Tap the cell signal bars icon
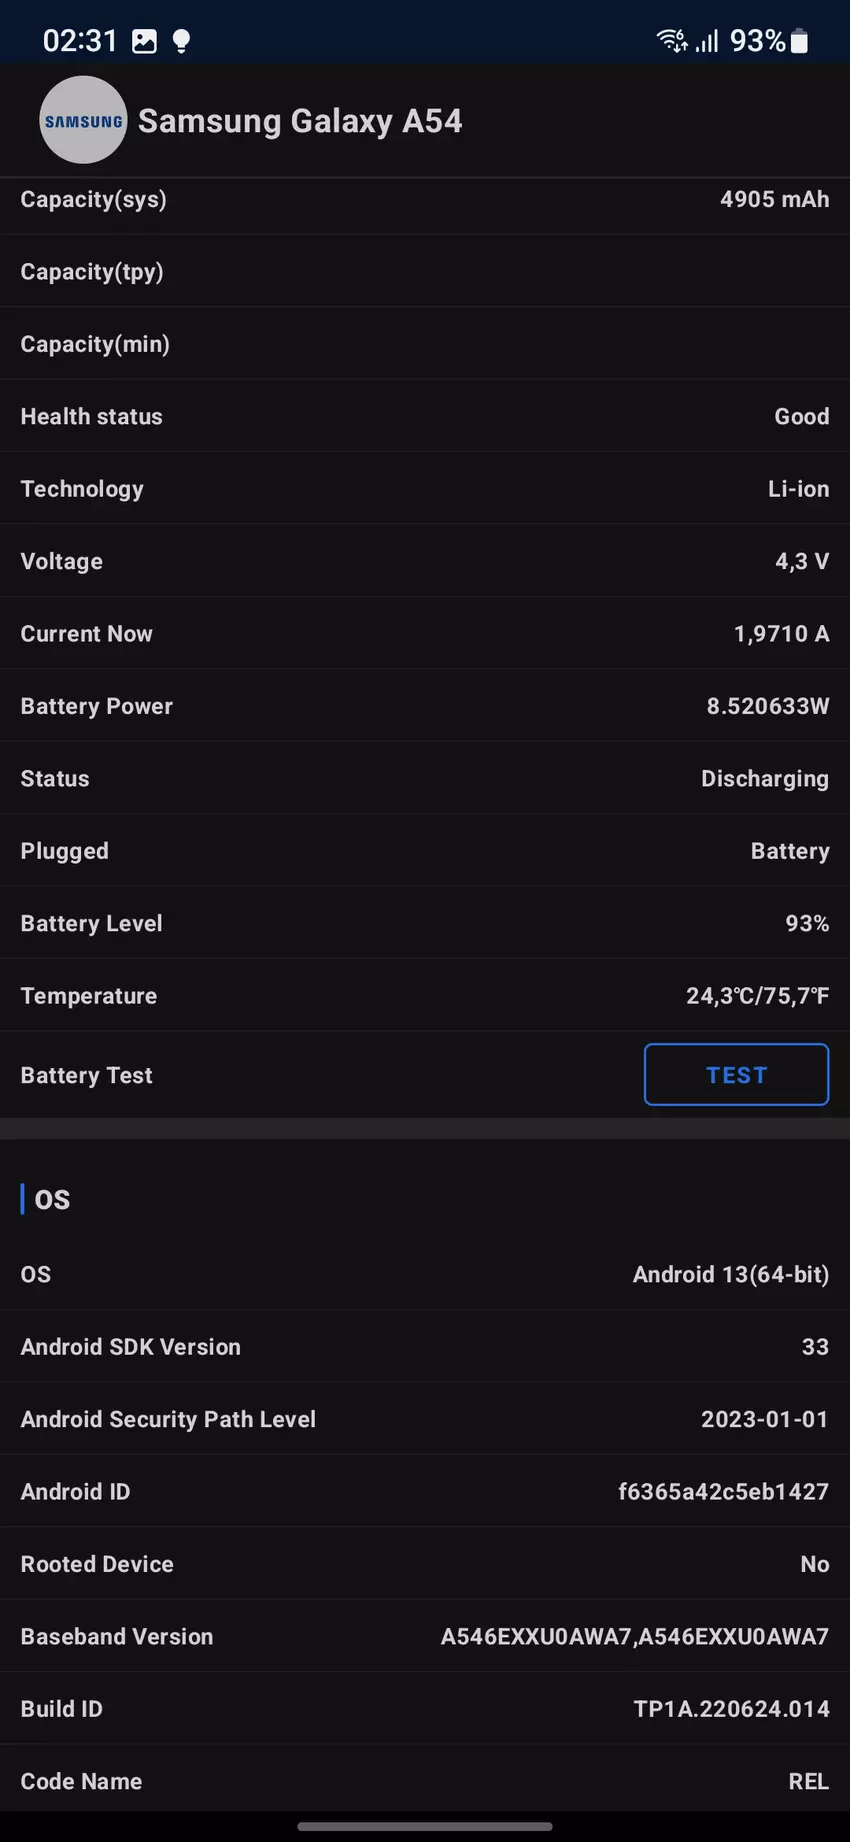This screenshot has height=1842, width=850. point(708,41)
